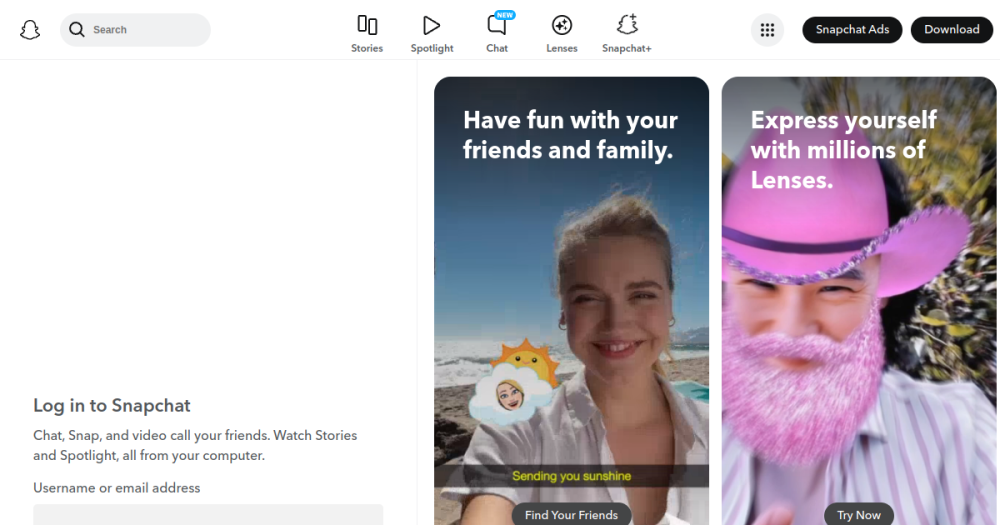This screenshot has width=1000, height=525.
Task: Click the 'Chat, Snap, and video call' description
Action: click(195, 445)
